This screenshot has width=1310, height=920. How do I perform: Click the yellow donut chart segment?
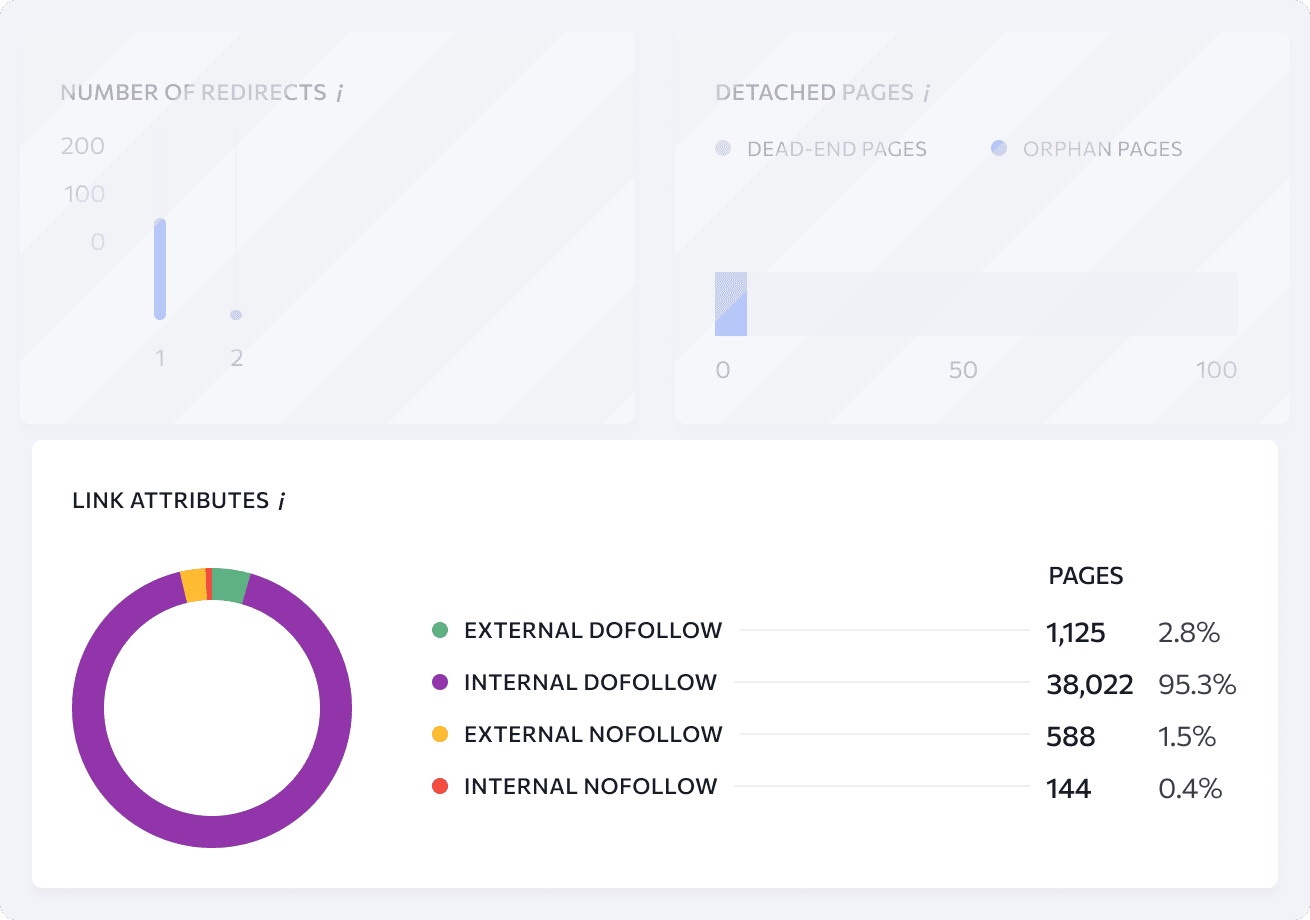193,585
